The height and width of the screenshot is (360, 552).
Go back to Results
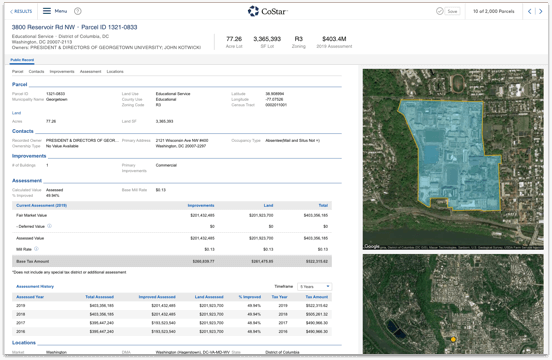pos(21,11)
